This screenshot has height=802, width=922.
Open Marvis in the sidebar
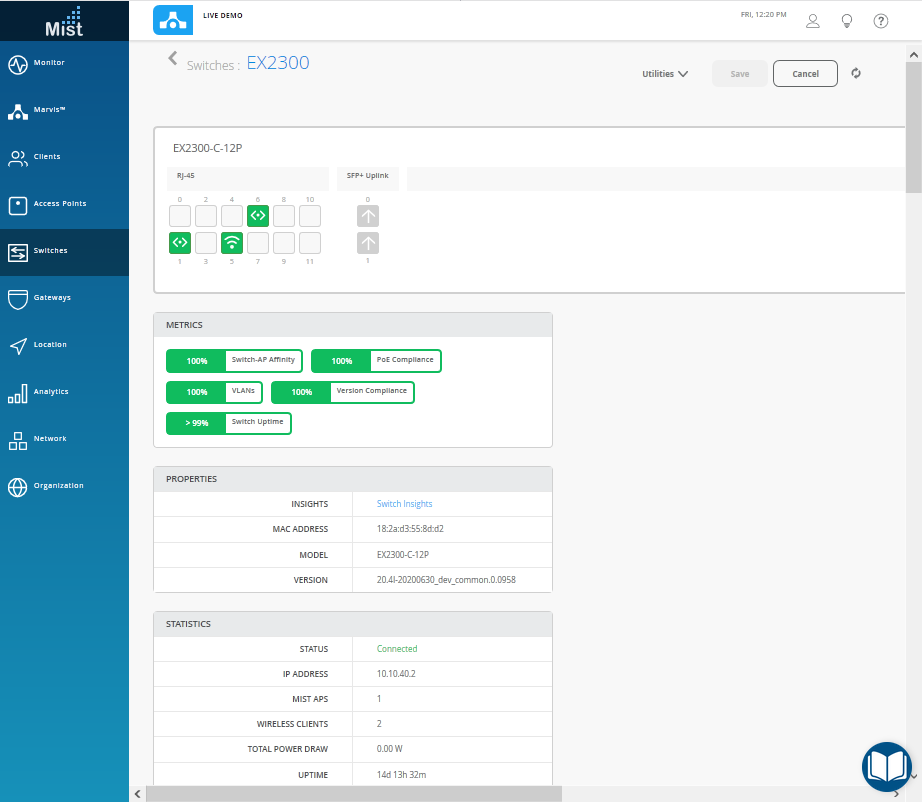pyautogui.click(x=48, y=110)
